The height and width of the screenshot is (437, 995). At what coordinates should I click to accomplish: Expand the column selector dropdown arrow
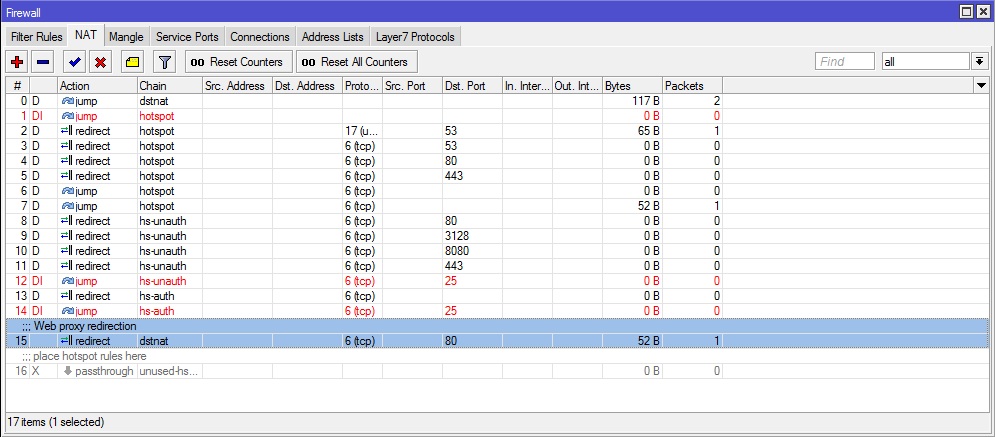pos(981,86)
